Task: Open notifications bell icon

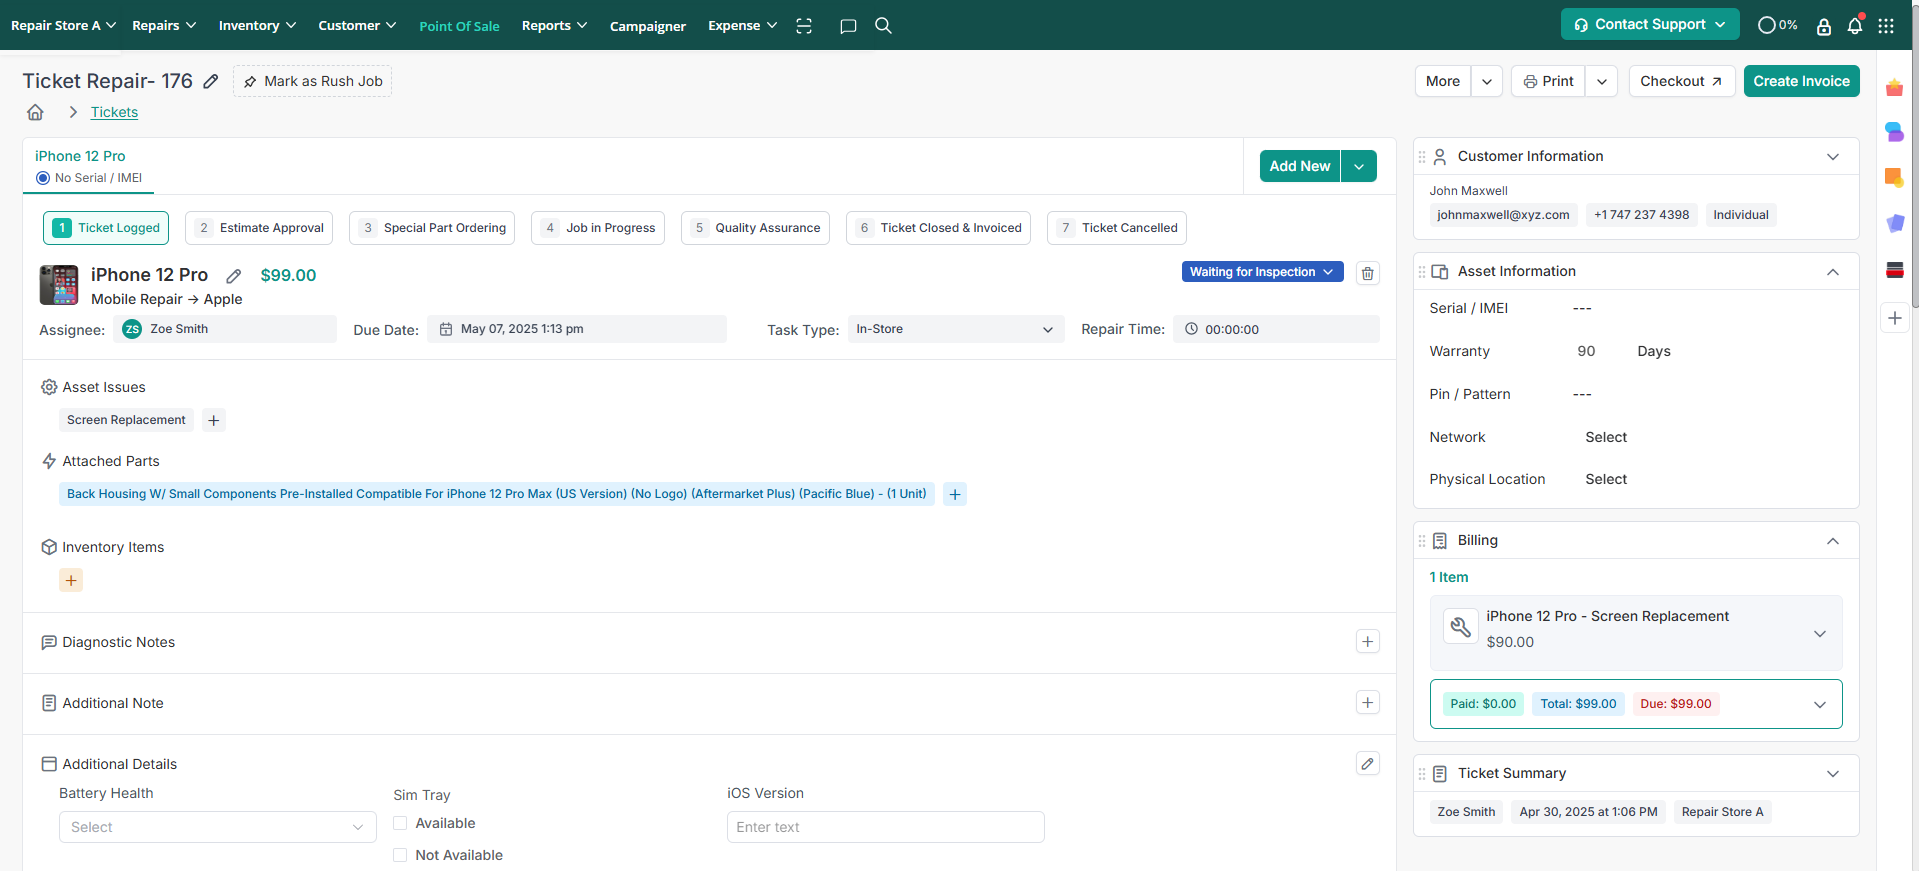Action: 1855,26
